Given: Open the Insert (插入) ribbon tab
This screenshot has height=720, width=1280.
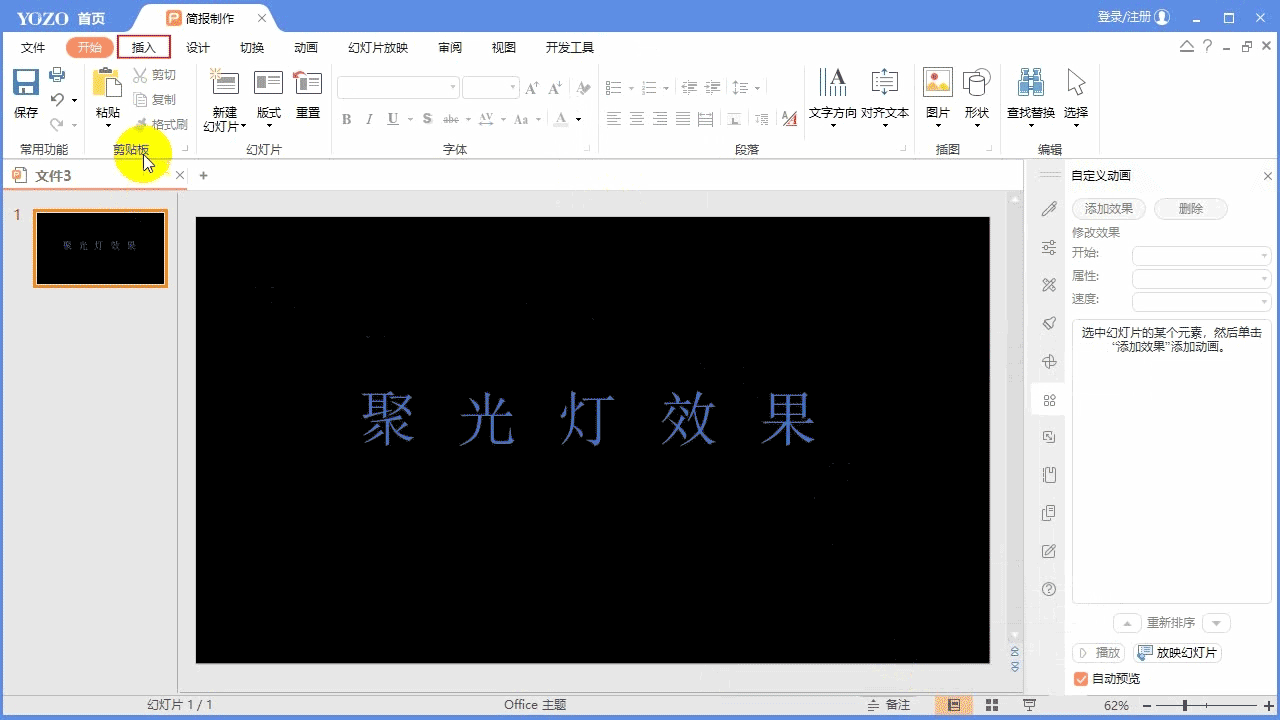Looking at the screenshot, I should click(144, 47).
